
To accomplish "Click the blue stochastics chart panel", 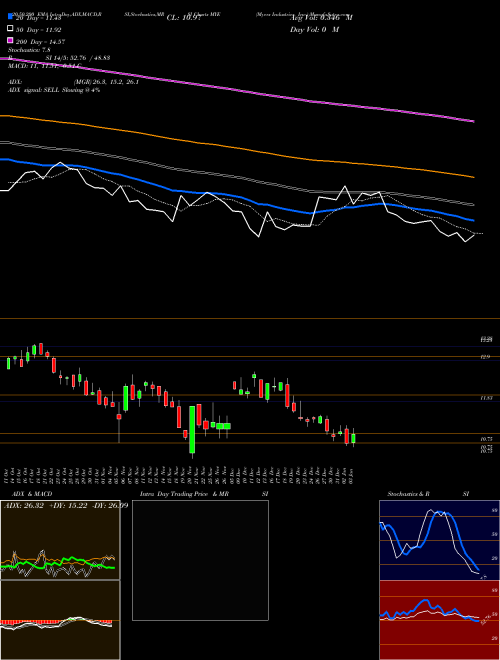I will point(439,540).
